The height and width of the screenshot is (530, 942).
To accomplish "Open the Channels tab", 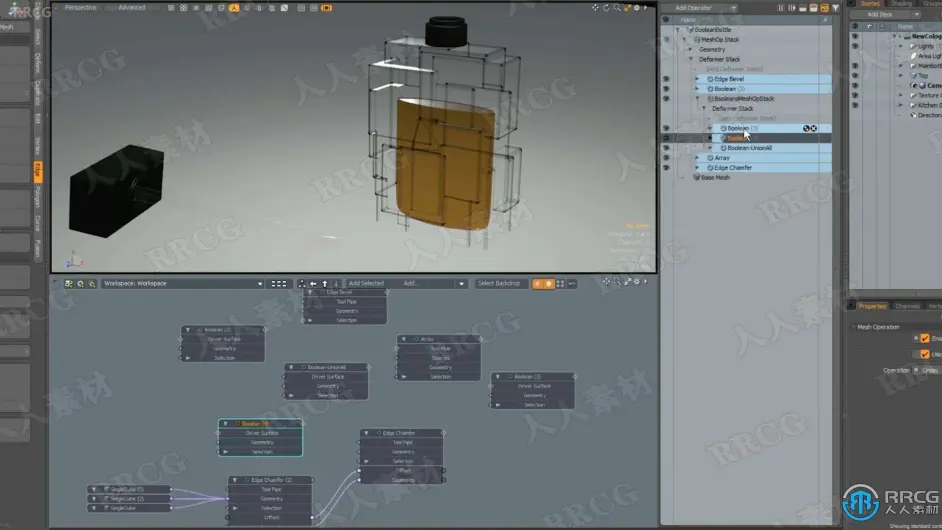I will click(x=907, y=306).
